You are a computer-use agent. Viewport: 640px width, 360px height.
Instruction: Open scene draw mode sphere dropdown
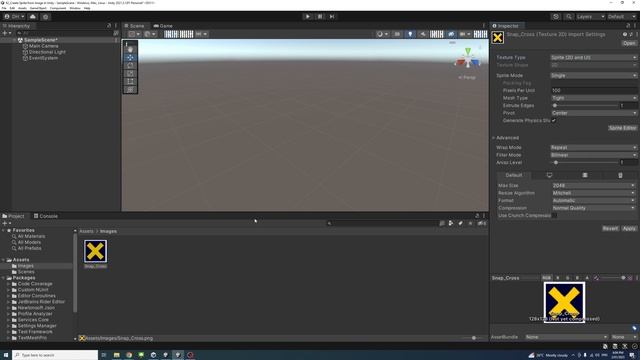(382, 34)
